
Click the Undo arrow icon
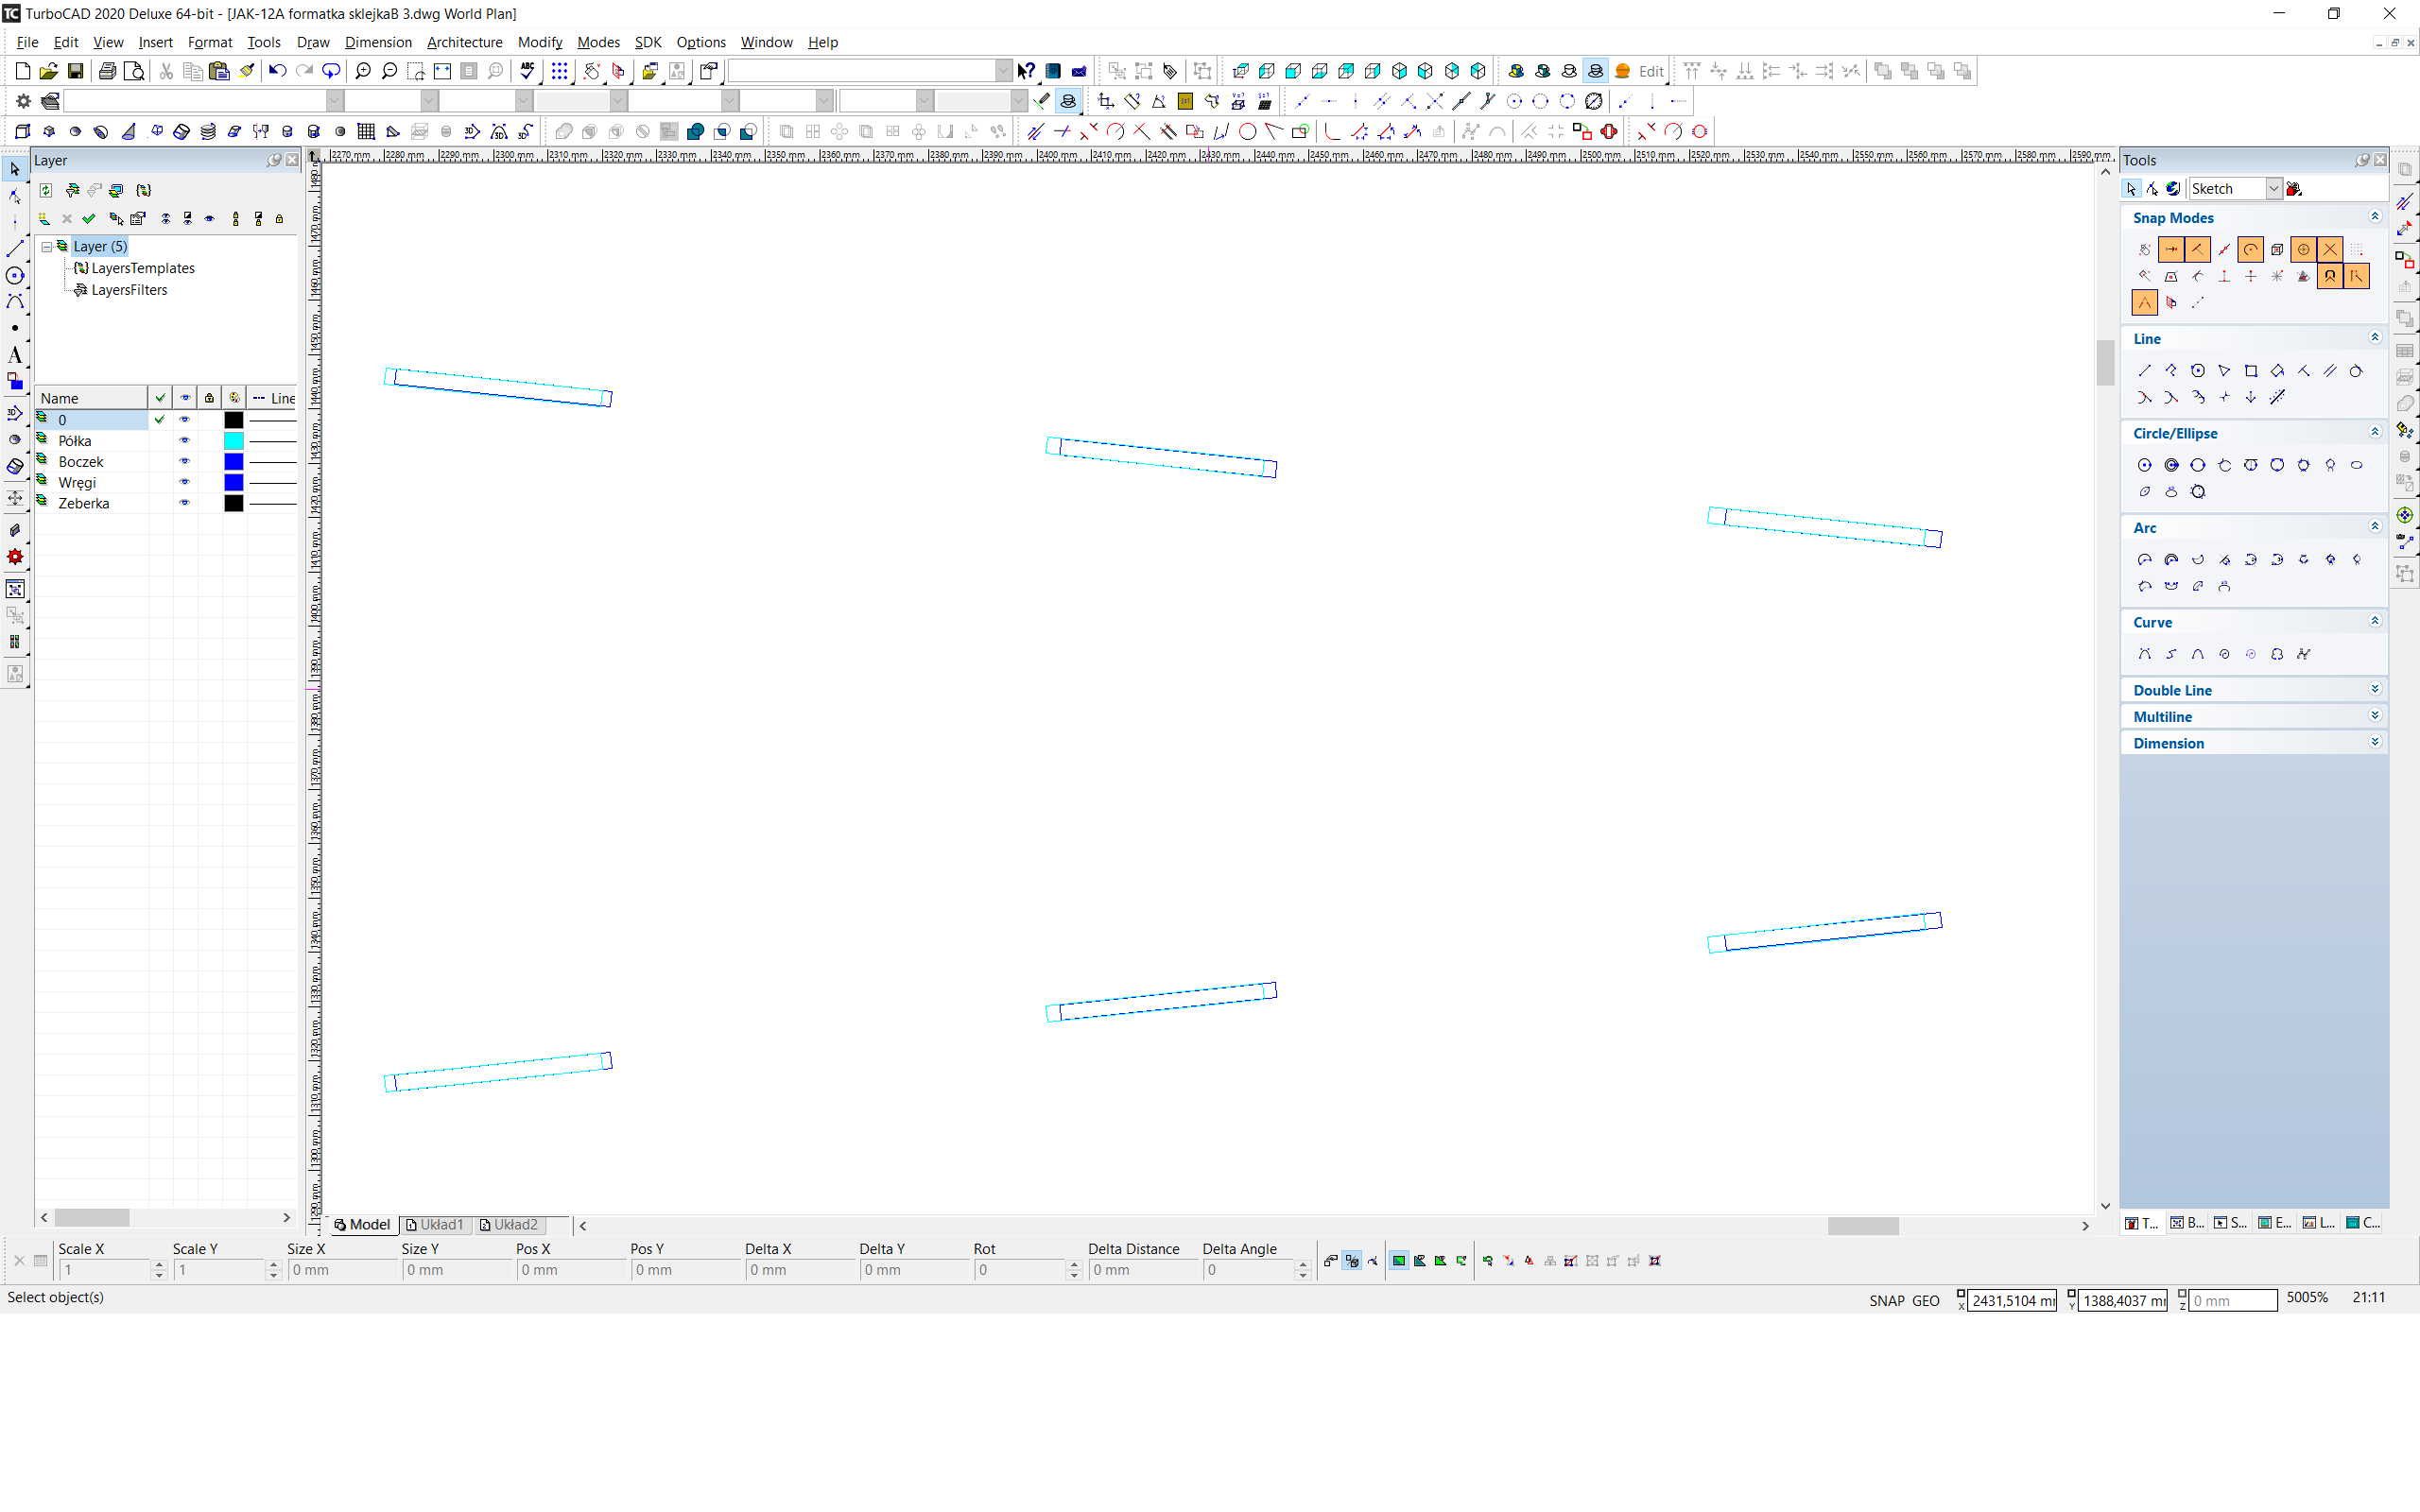[277, 71]
